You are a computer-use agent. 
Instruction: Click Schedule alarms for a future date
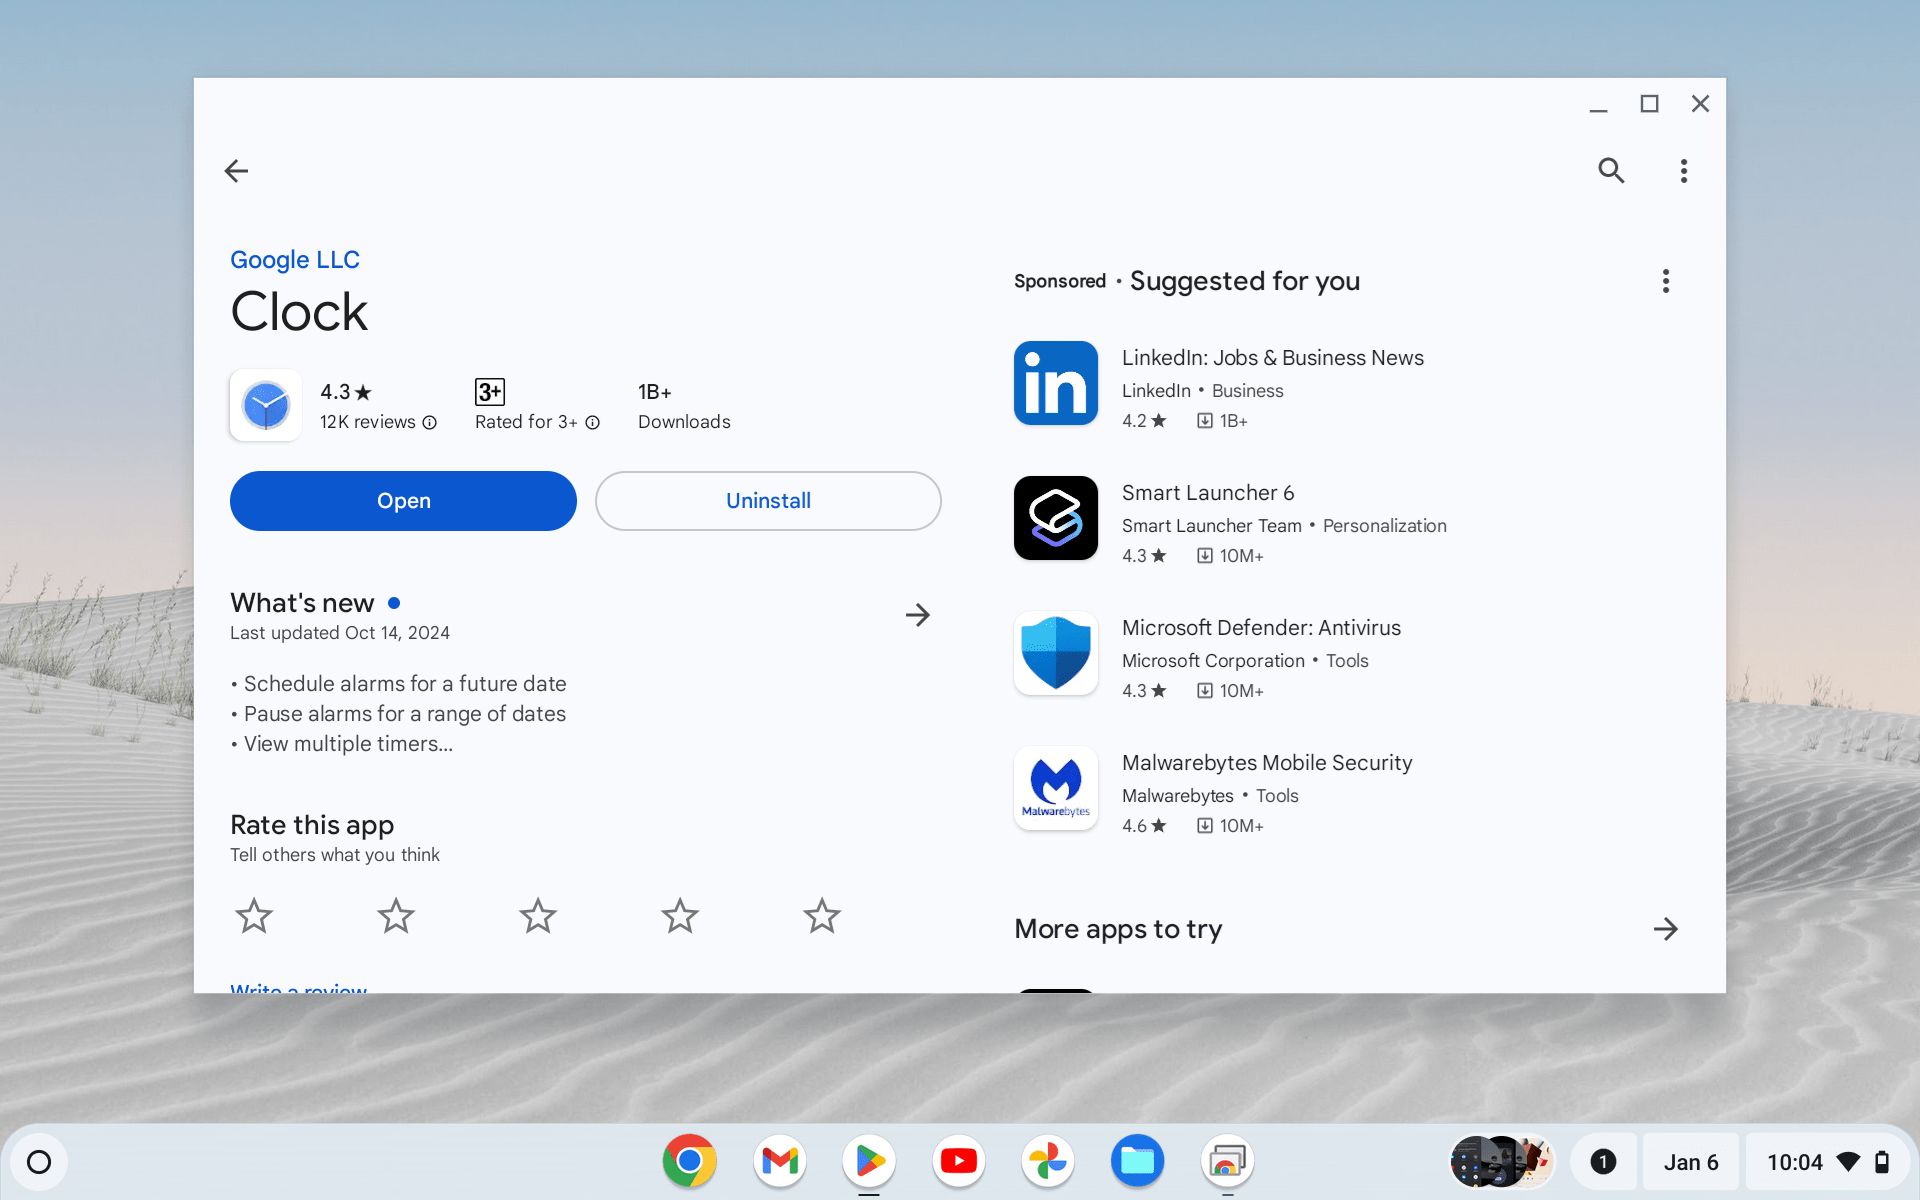coord(405,684)
